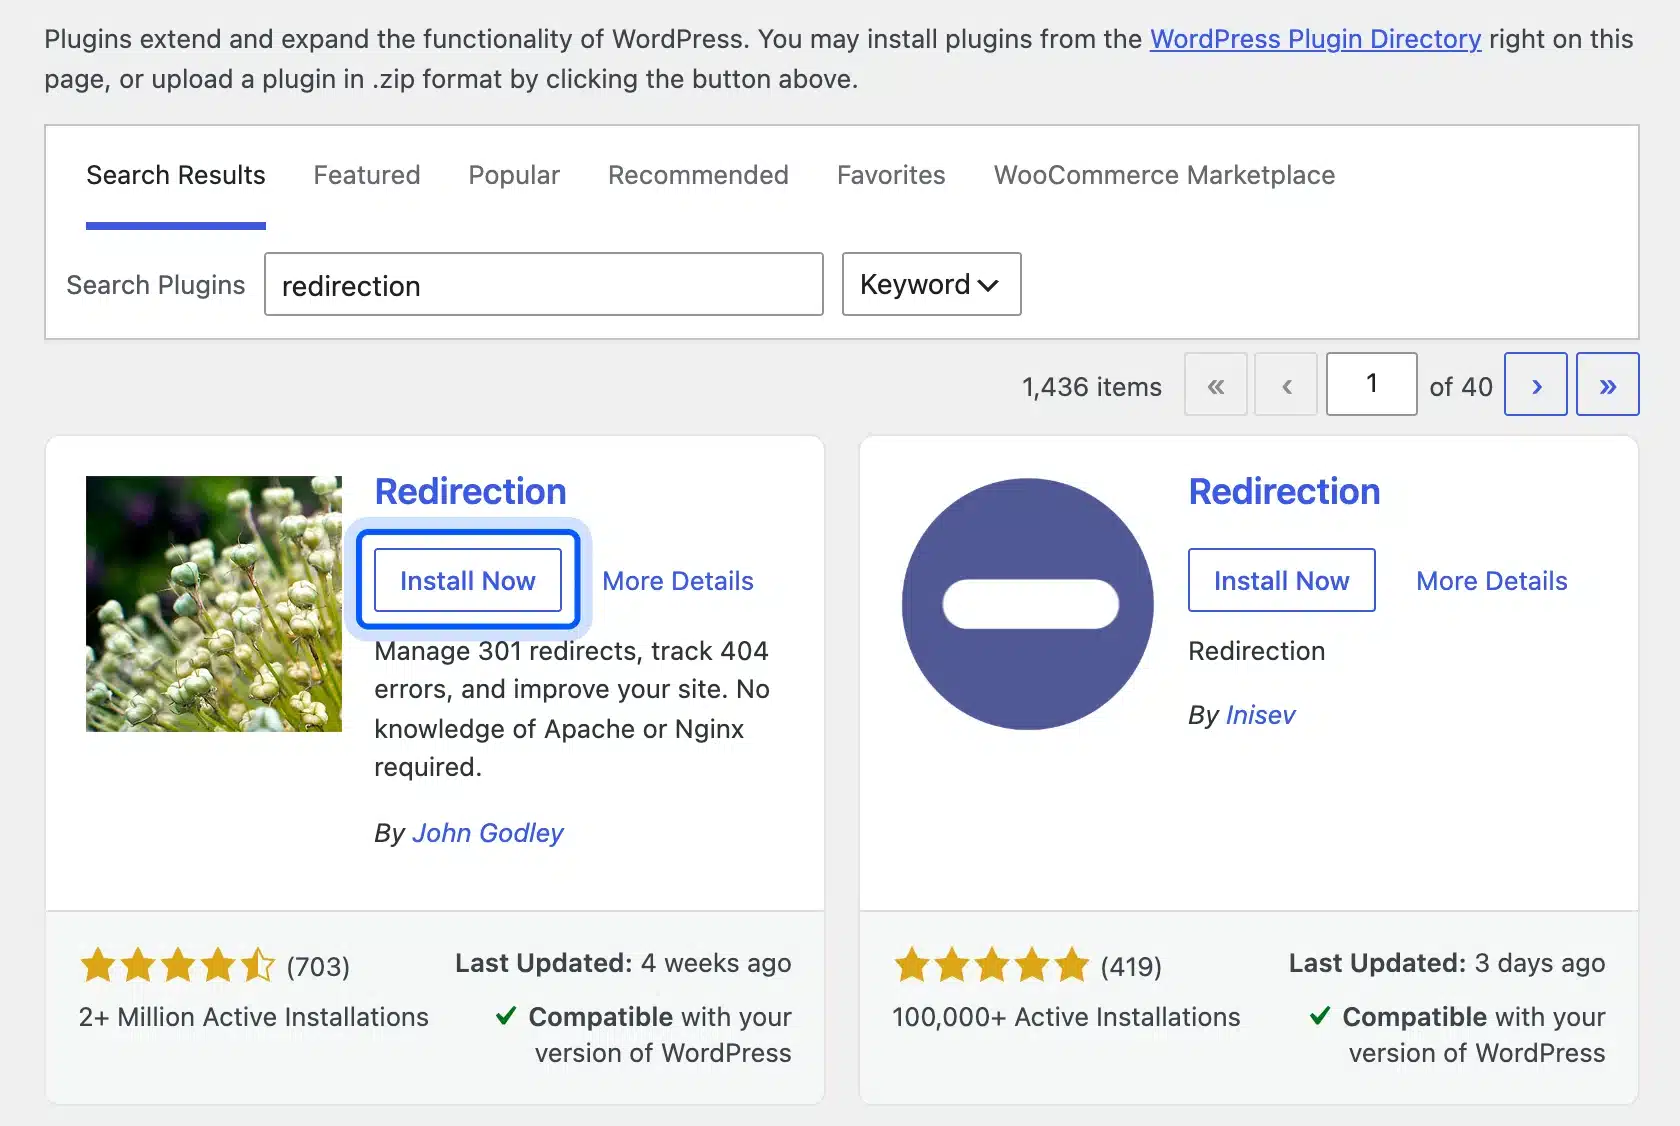Screen dimensions: 1680x1126
Task: View More Details for John Godley's Redirection
Action: click(678, 581)
